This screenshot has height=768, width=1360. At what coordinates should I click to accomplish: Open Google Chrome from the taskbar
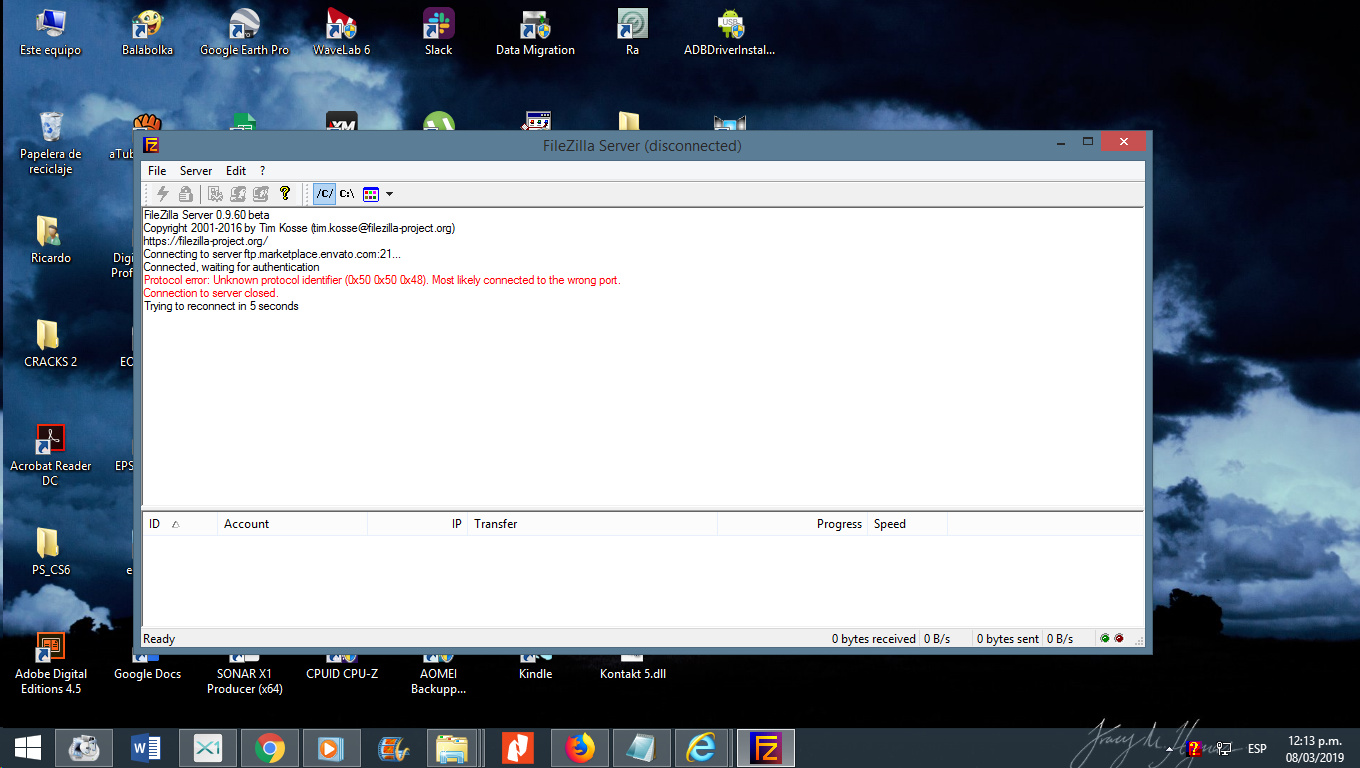tap(269, 748)
